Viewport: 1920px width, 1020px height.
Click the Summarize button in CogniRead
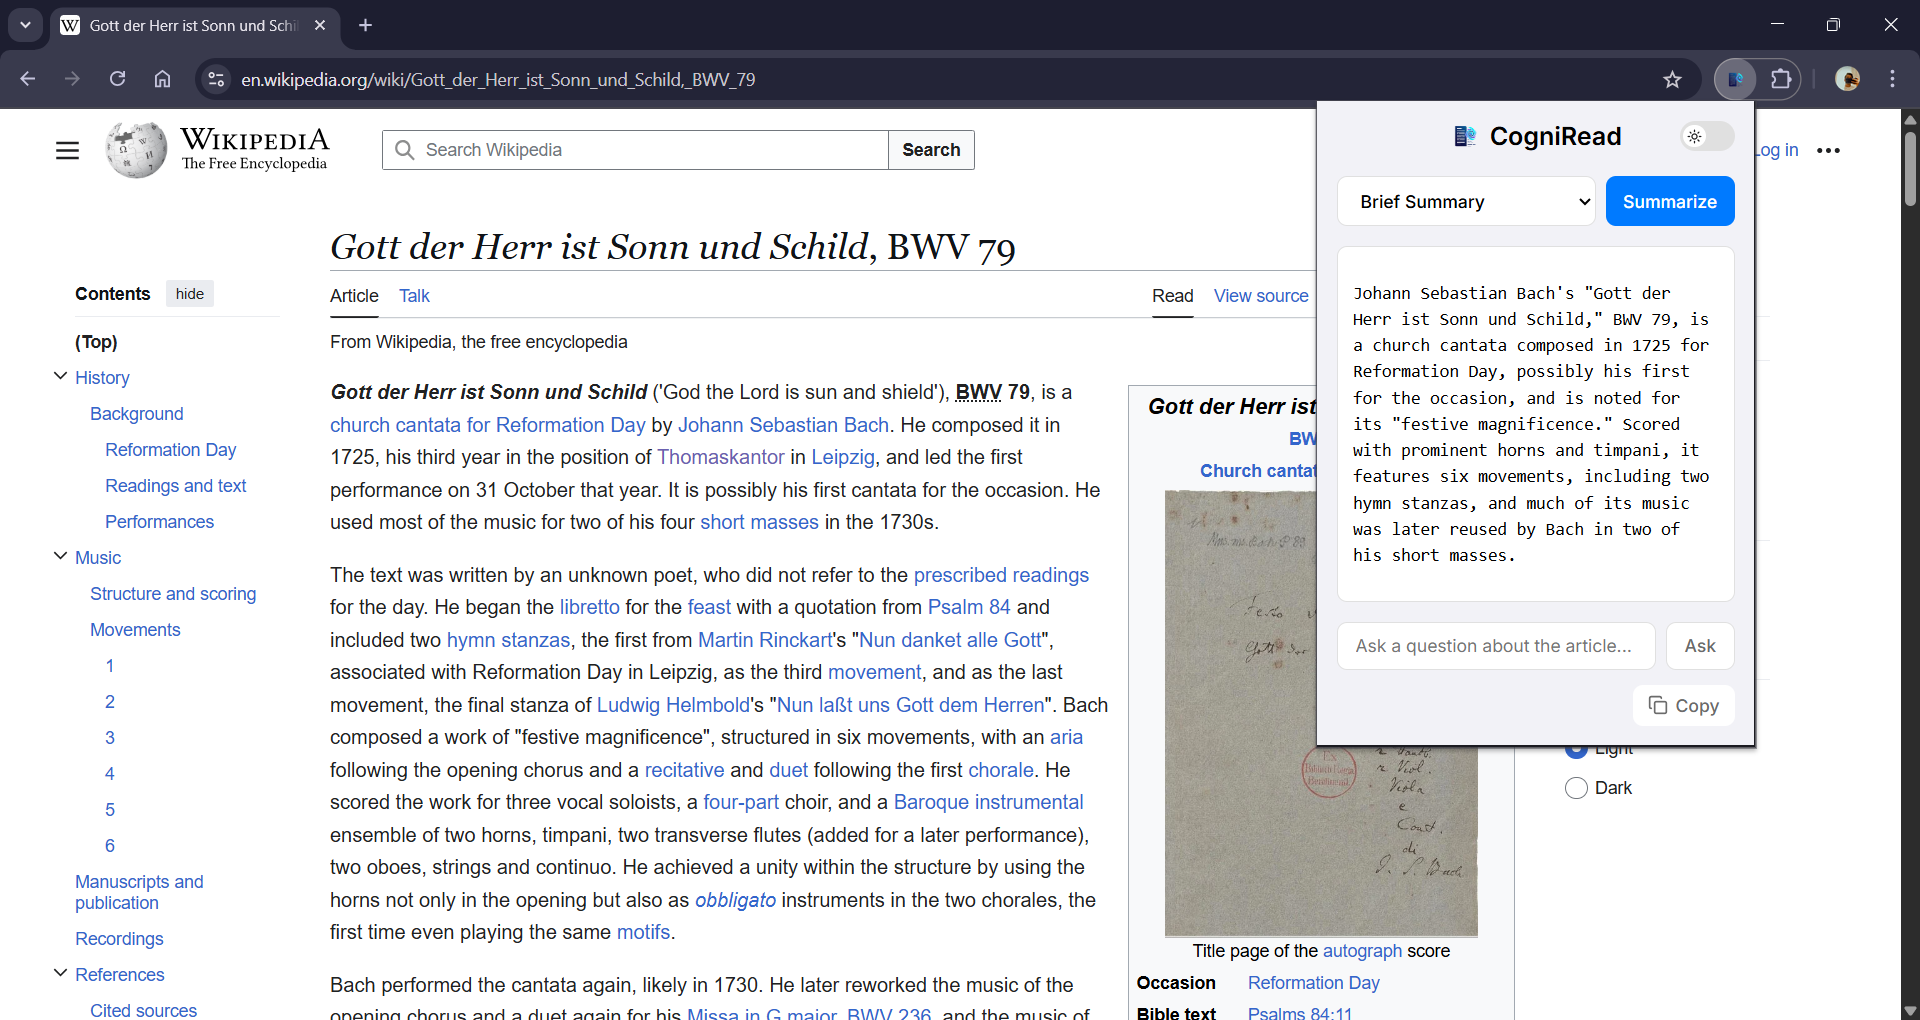point(1670,201)
